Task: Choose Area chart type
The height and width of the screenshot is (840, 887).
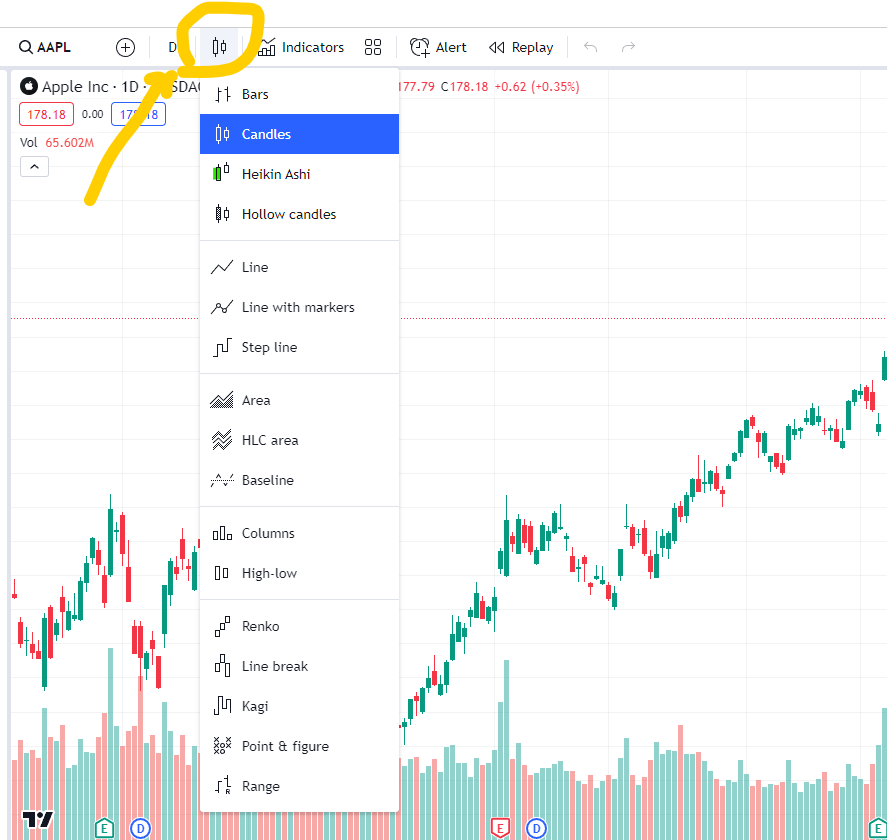Action: coord(299,400)
